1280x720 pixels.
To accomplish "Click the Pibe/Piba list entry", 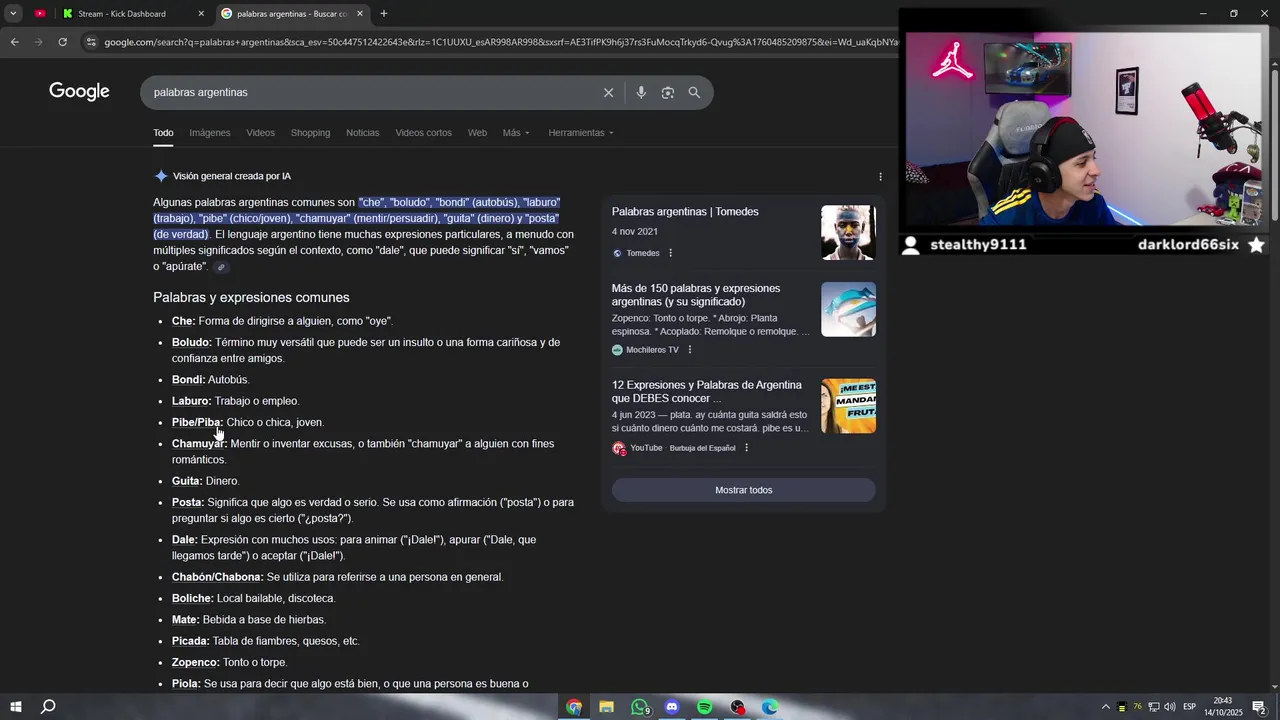I will [248, 423].
